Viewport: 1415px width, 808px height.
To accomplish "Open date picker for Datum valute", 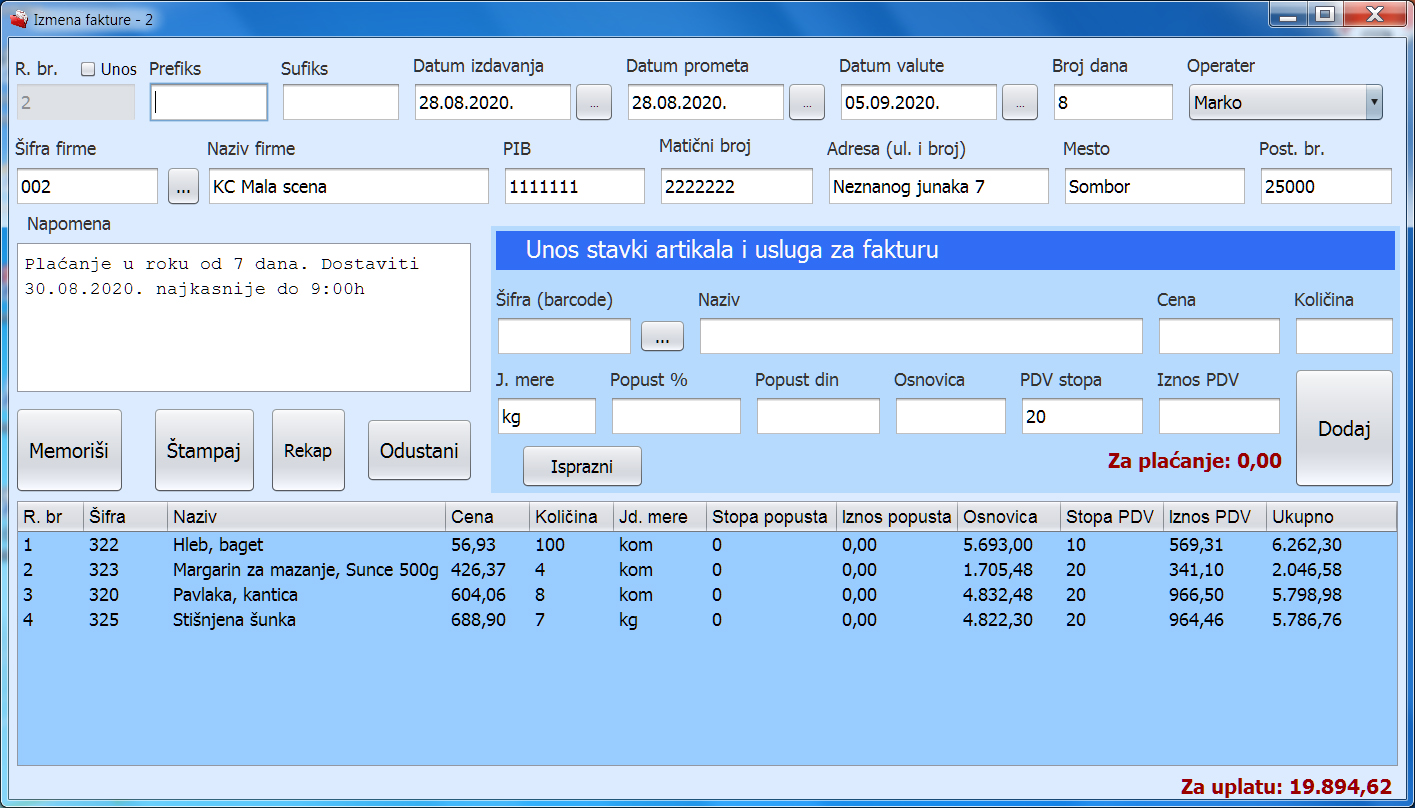I will [1020, 102].
